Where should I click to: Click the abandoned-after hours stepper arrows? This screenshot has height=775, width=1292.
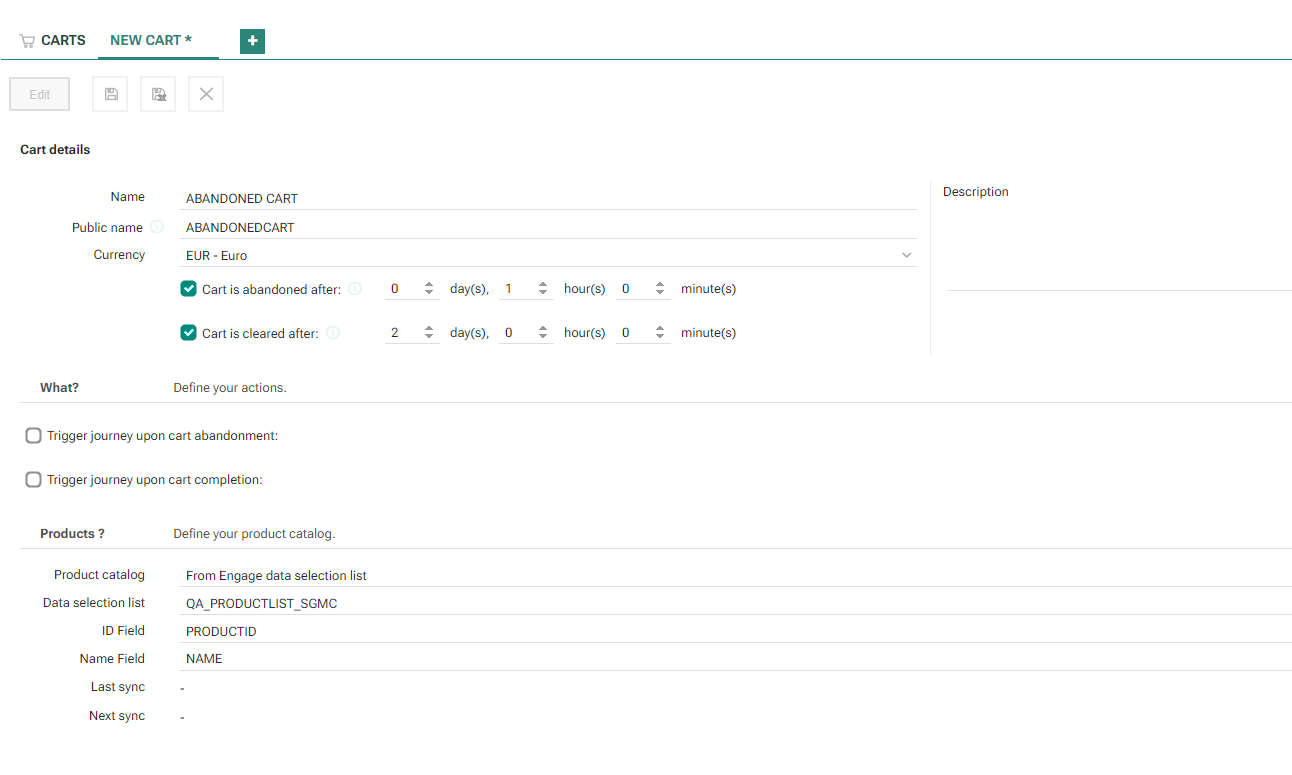click(x=543, y=289)
